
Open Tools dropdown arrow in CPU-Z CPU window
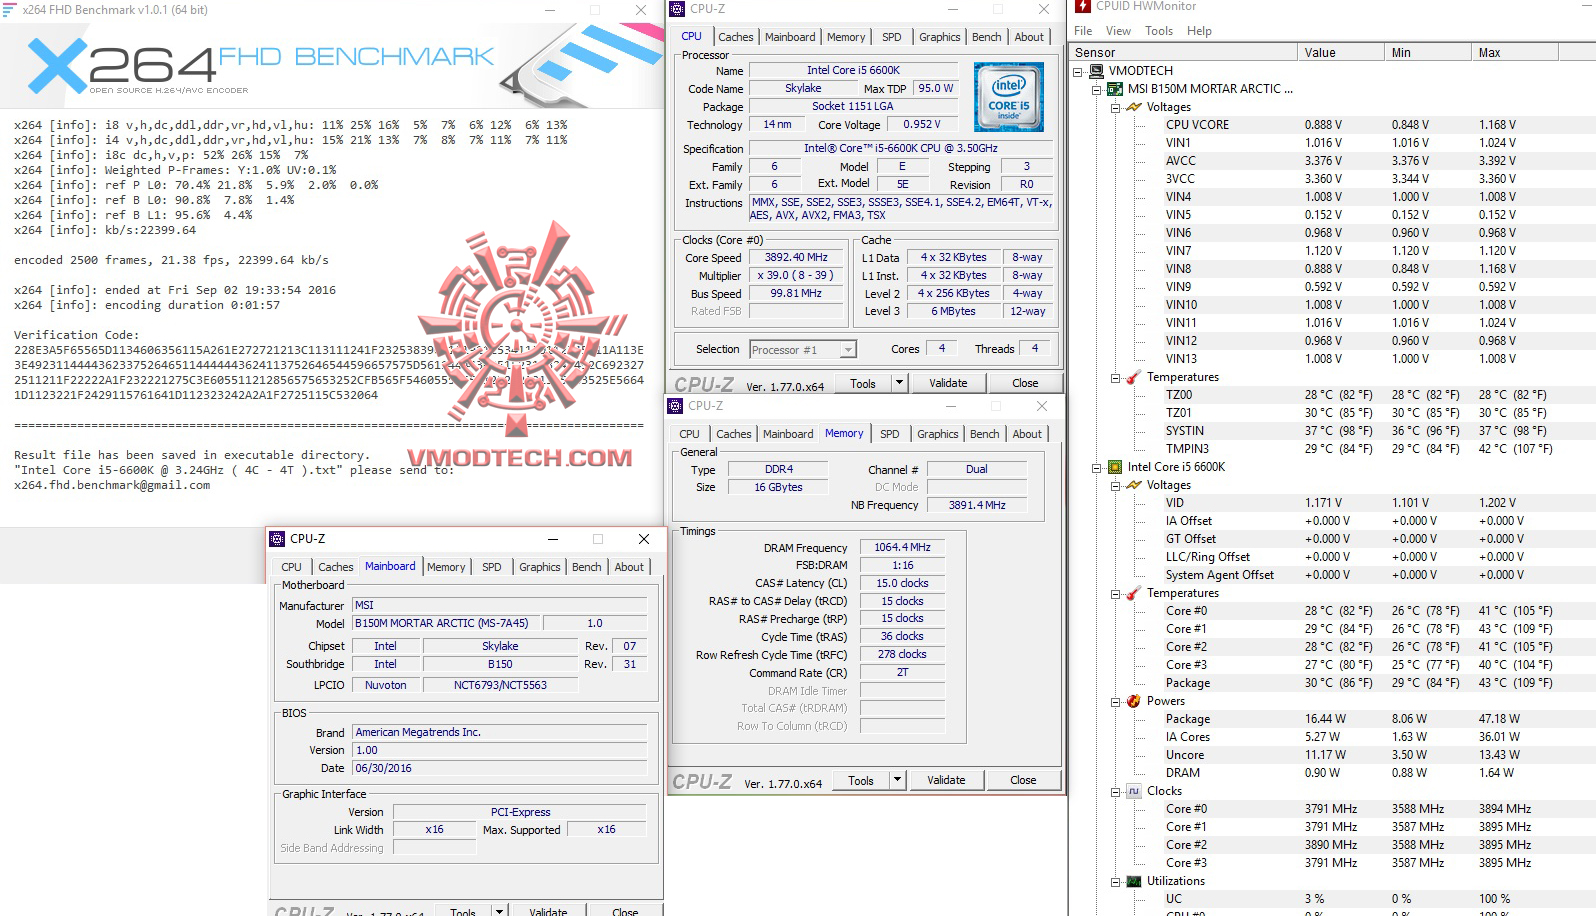pos(899,383)
